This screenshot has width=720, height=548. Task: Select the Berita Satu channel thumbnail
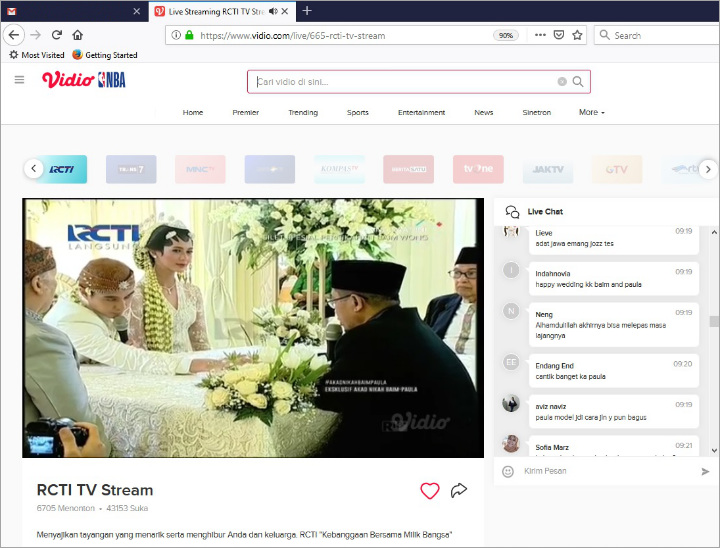(409, 169)
